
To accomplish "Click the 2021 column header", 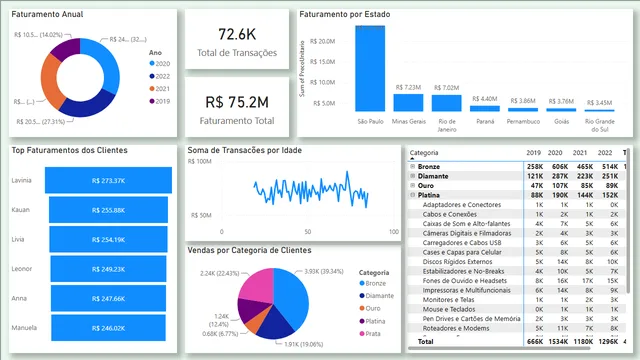I will tap(580, 153).
